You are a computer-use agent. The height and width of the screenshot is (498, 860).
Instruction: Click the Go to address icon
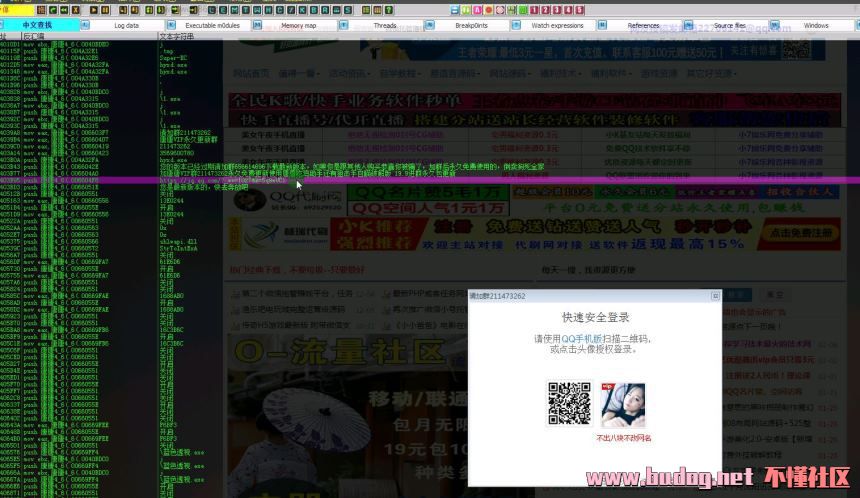pos(194,10)
